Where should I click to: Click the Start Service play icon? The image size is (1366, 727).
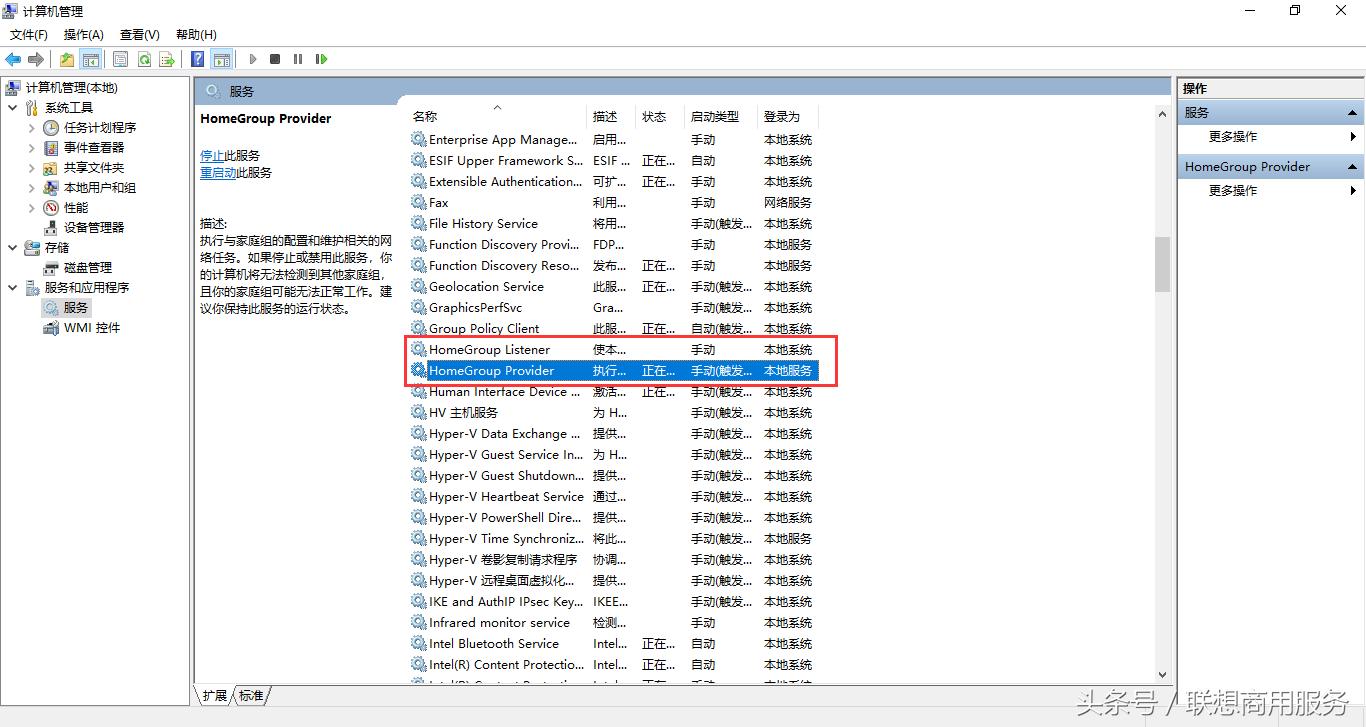coord(252,58)
